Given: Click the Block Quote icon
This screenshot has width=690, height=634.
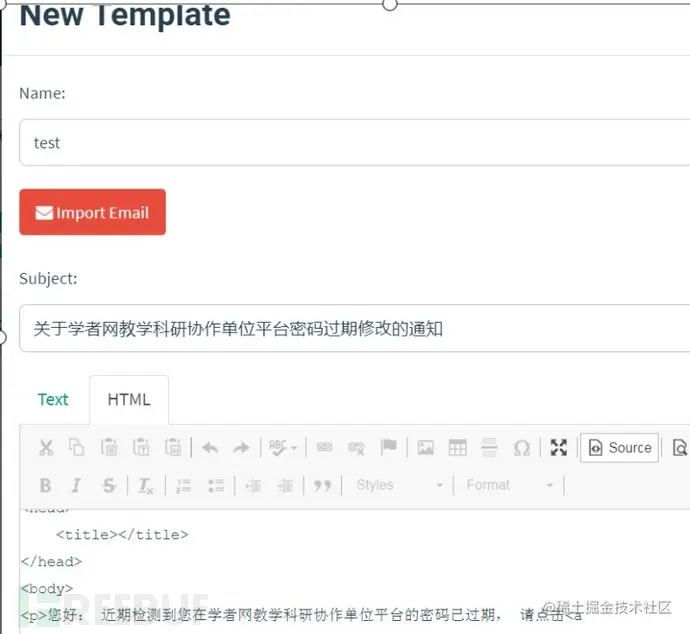Looking at the screenshot, I should [322, 486].
